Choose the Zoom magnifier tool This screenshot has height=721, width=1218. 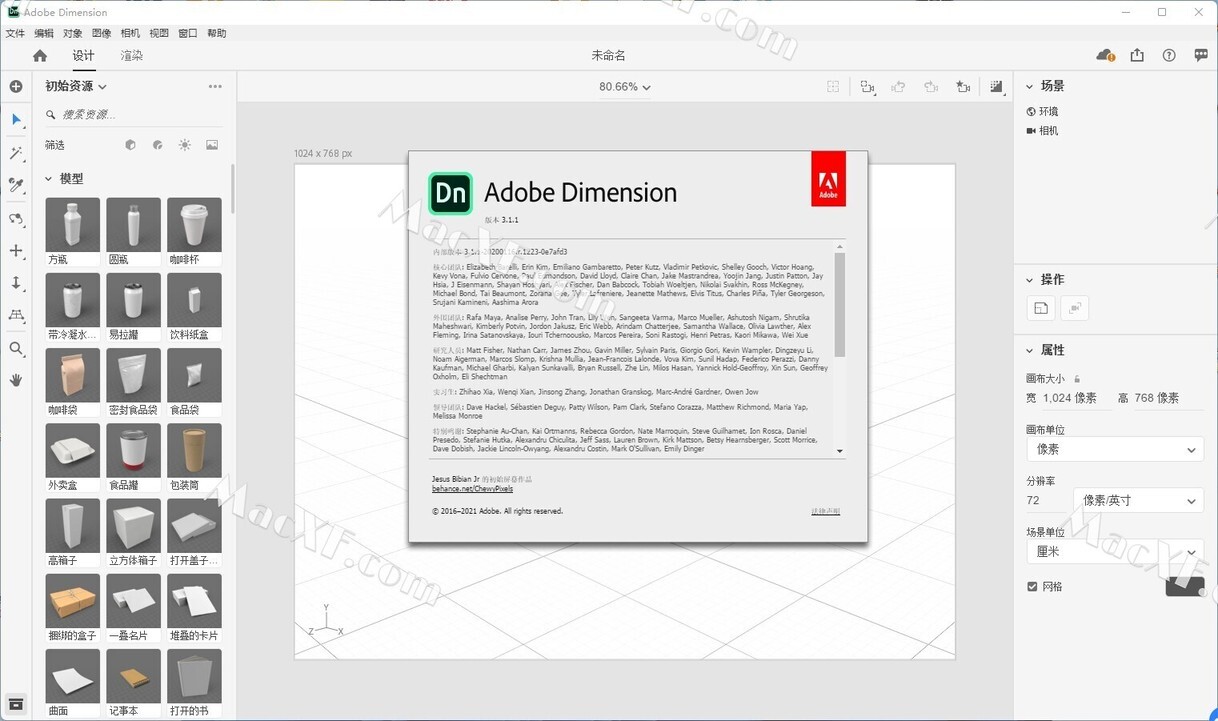16,349
